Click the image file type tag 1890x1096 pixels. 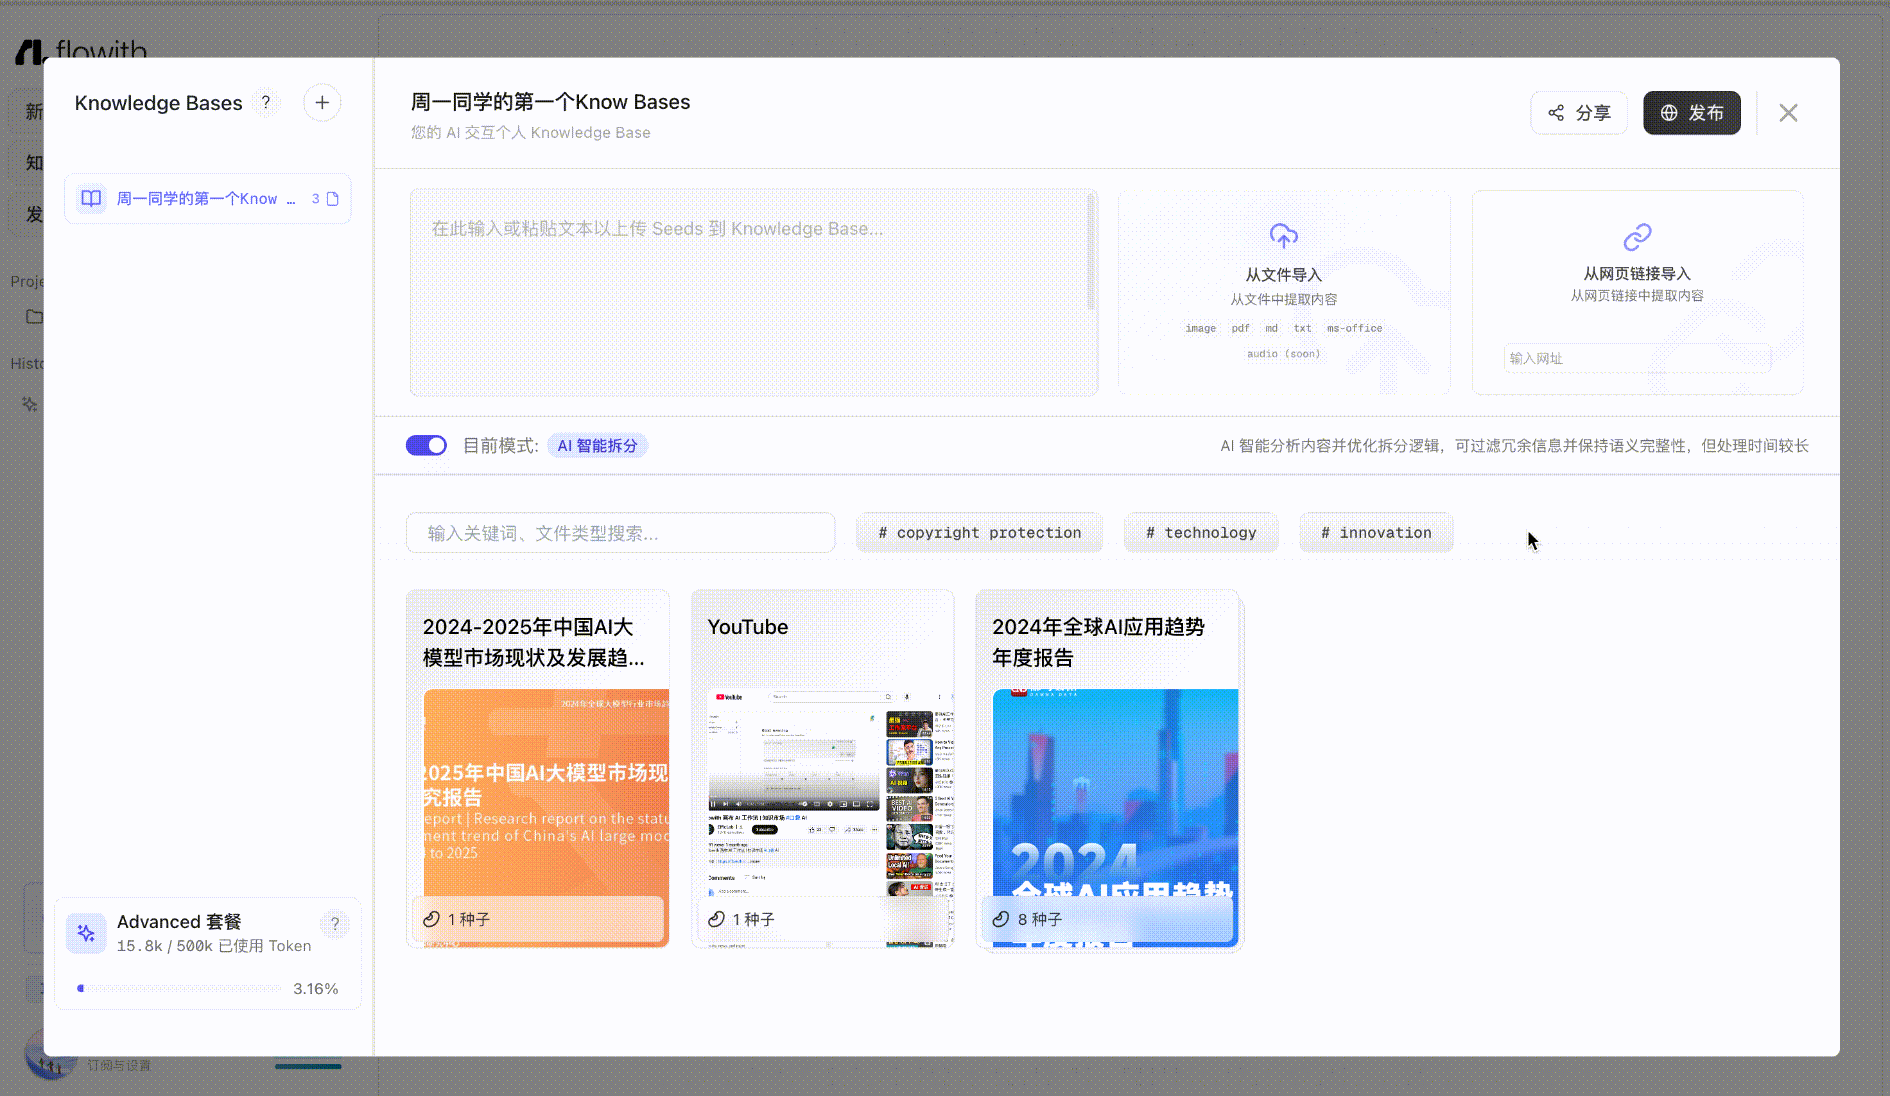(x=1201, y=328)
